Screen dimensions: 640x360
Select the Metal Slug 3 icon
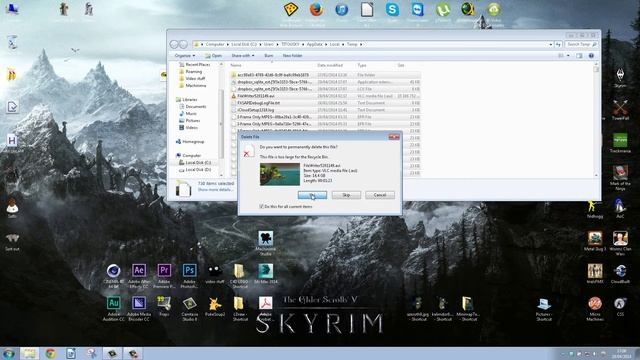[x=595, y=238]
